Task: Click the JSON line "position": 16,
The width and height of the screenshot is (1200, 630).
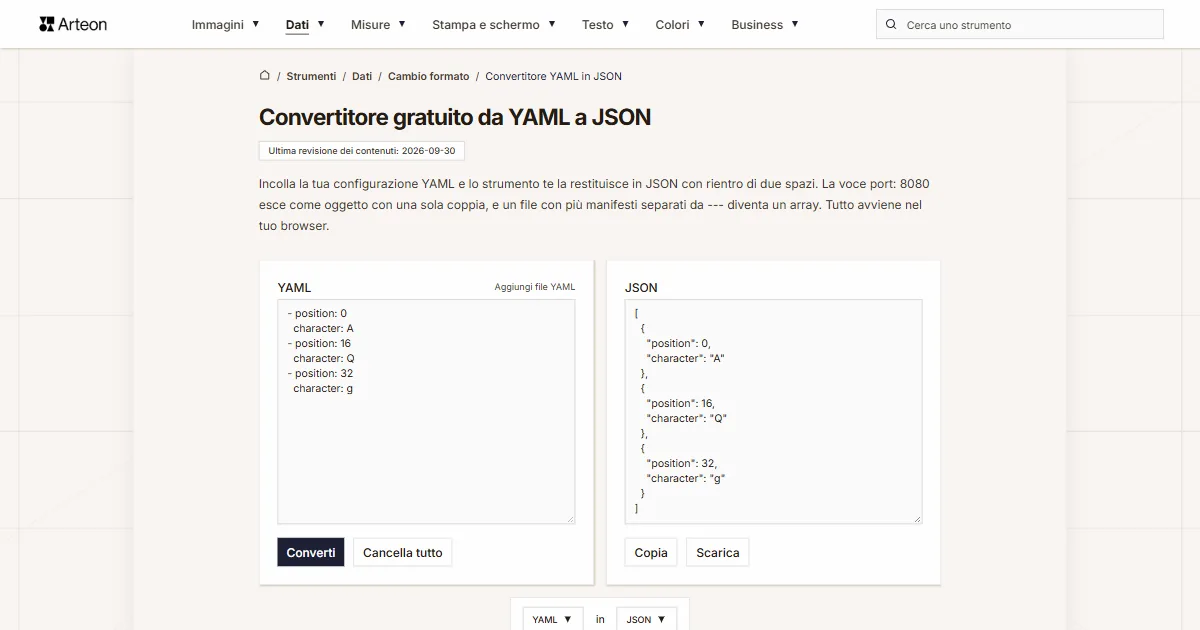Action: (x=681, y=403)
